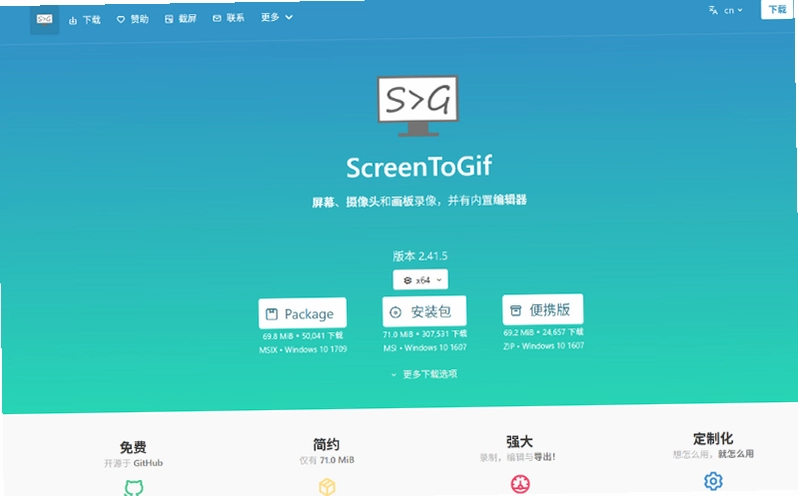The width and height of the screenshot is (798, 496).
Task: Click the envelope icon beside 联系
Action: [217, 18]
